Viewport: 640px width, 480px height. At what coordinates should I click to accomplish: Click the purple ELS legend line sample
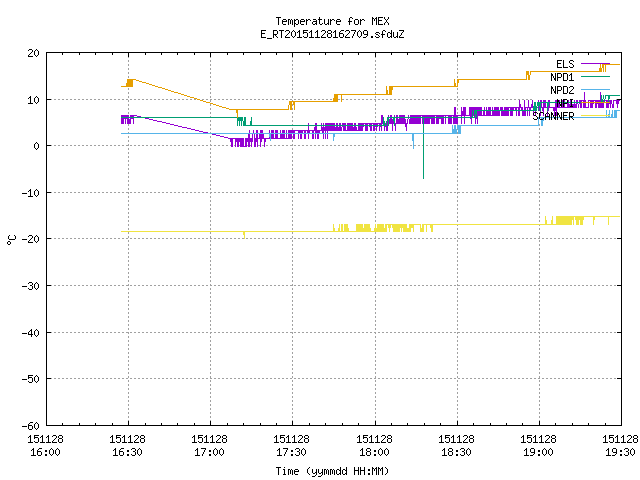click(x=595, y=64)
